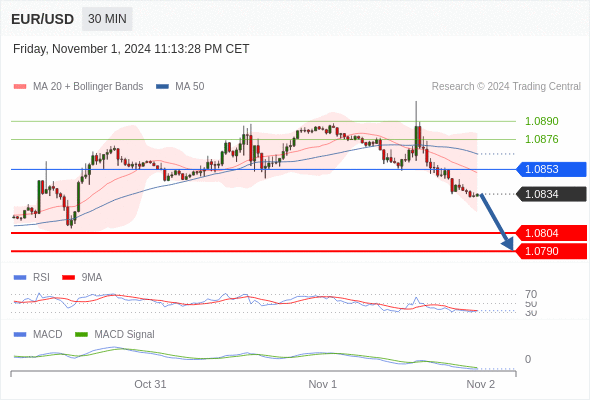Click the 30 MIN timeframe badge
Image resolution: width=590 pixels, height=400 pixels.
point(107,19)
